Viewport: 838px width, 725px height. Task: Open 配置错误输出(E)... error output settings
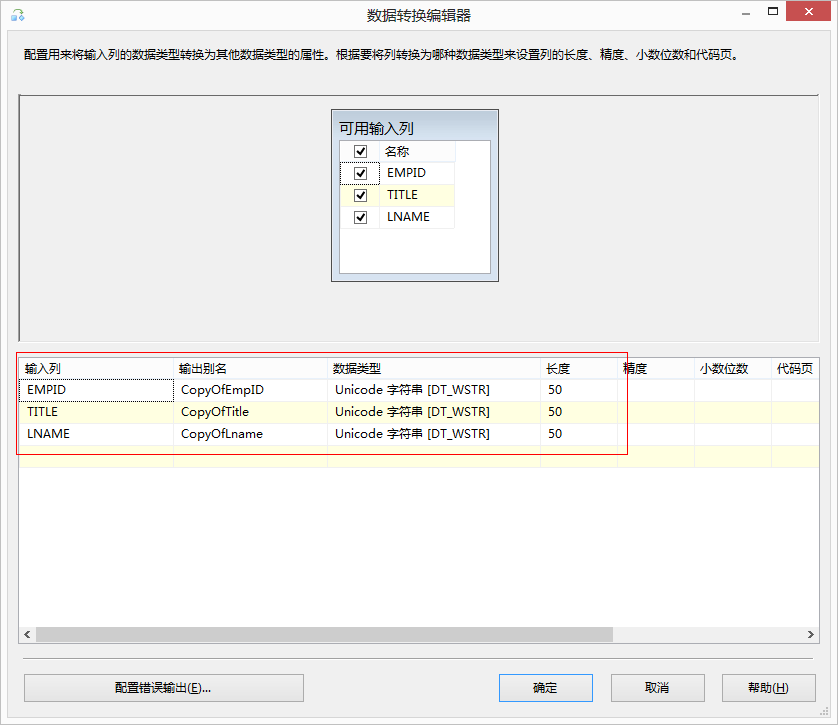pyautogui.click(x=164, y=688)
